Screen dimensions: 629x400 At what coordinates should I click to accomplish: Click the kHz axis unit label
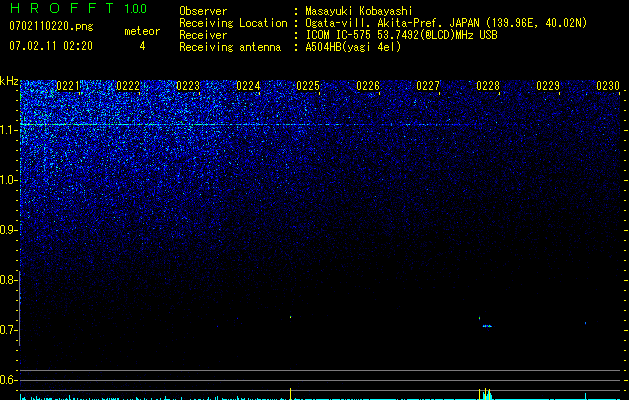click(9, 81)
